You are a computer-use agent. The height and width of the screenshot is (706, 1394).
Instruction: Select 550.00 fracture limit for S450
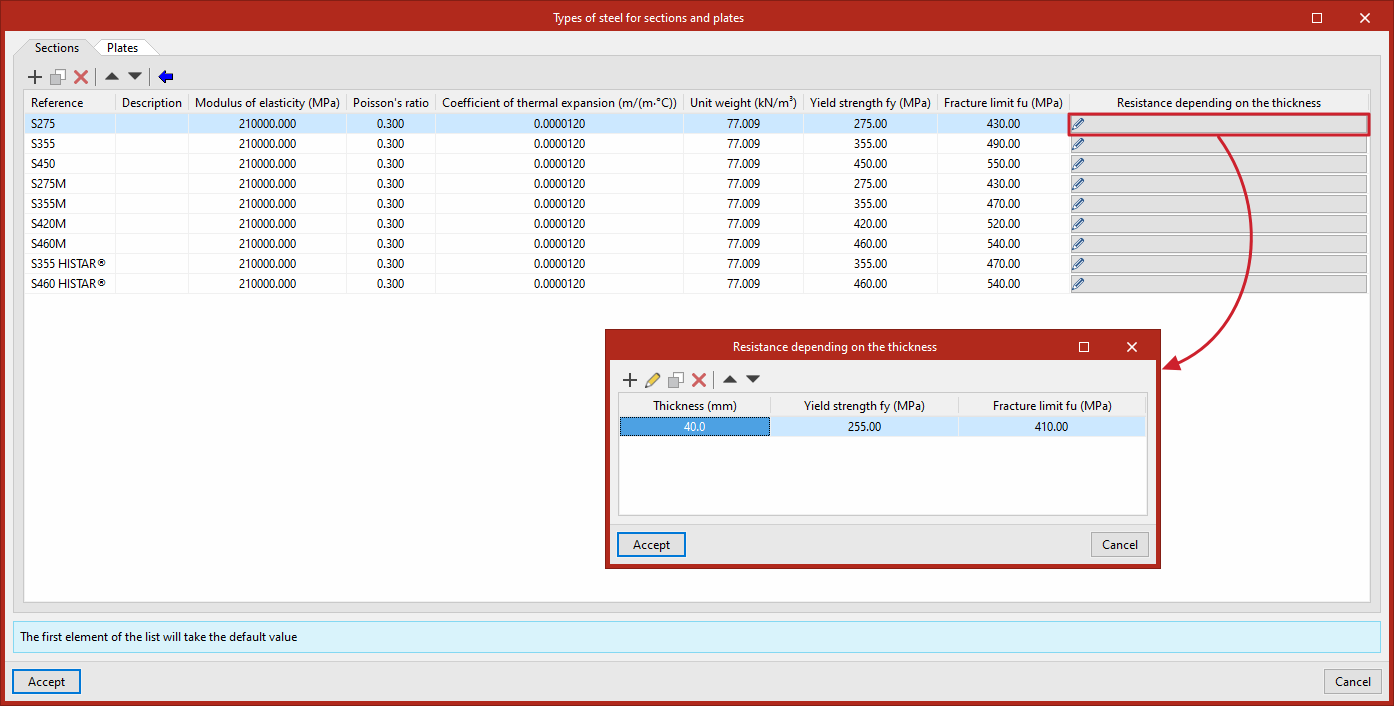pyautogui.click(x=1003, y=164)
